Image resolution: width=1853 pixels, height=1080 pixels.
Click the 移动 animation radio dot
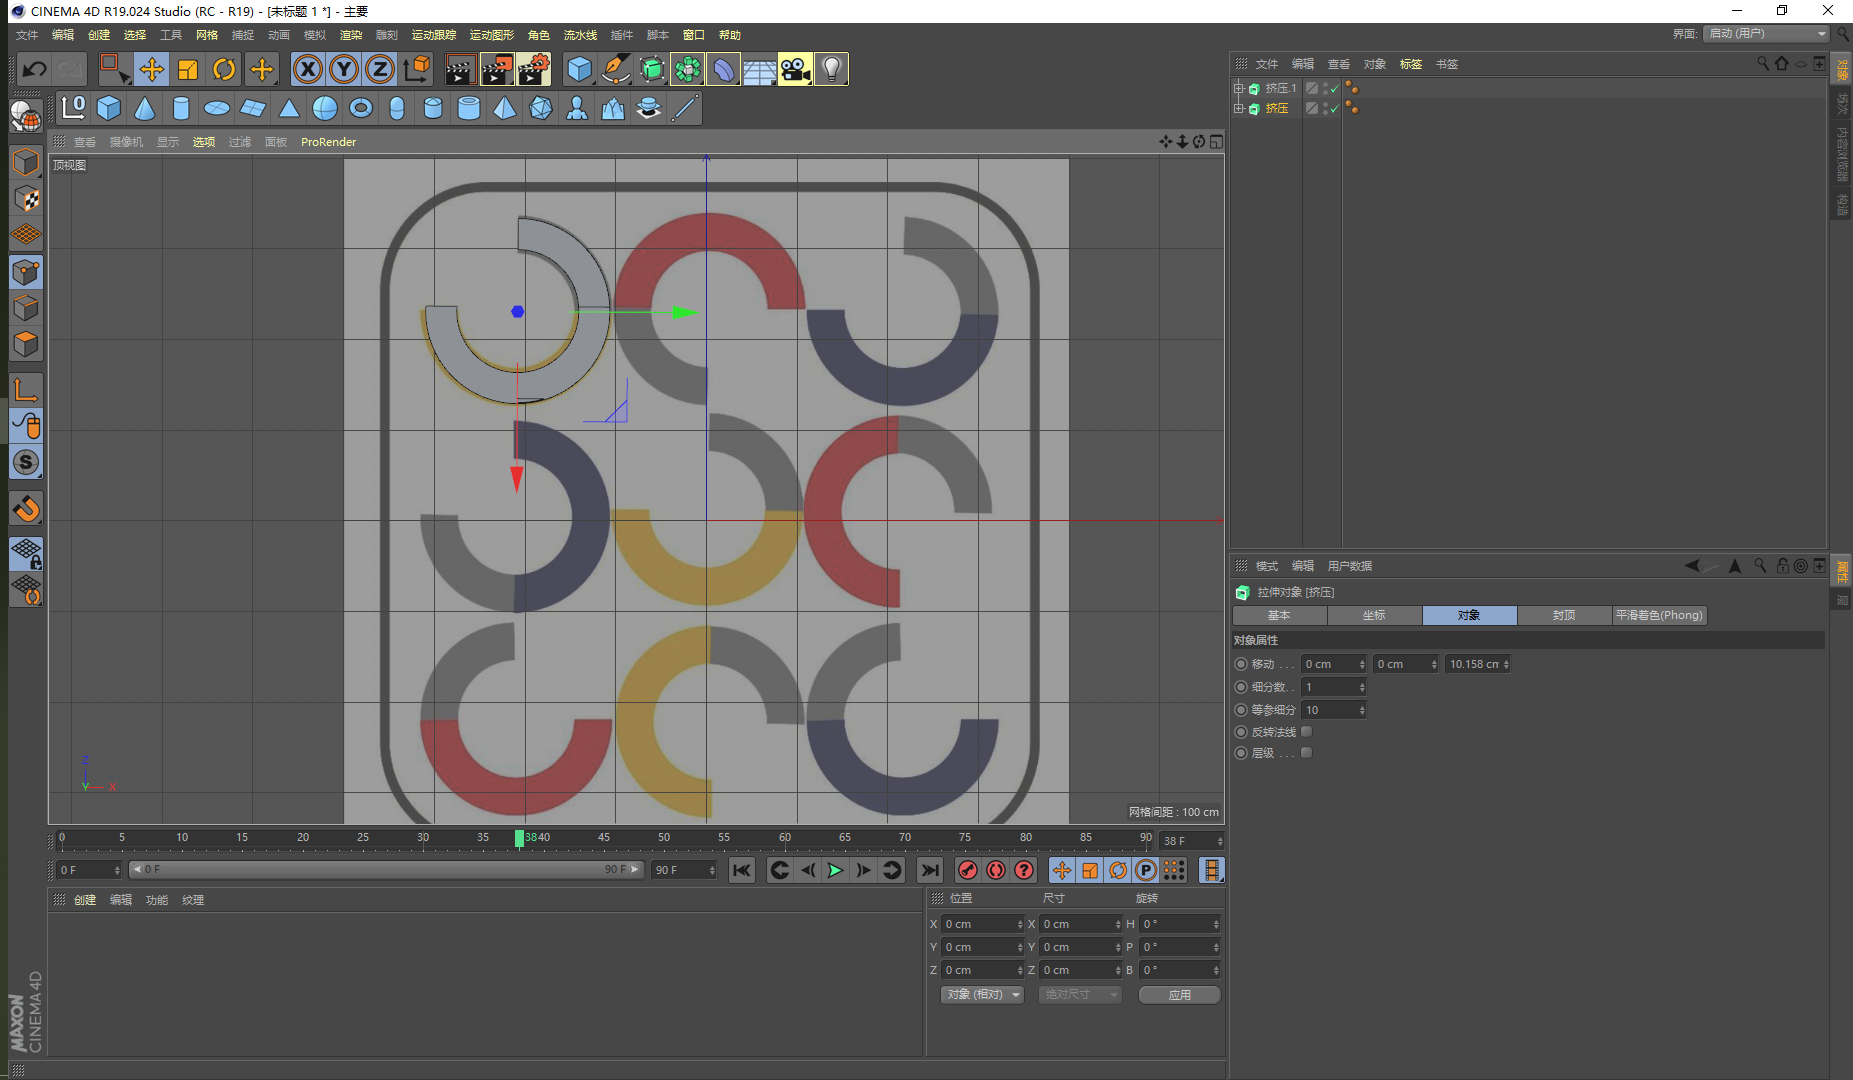click(1241, 664)
